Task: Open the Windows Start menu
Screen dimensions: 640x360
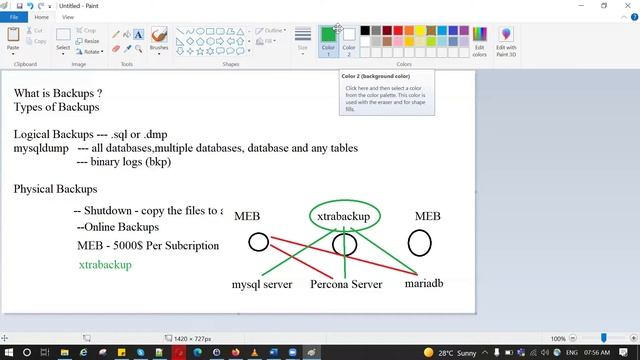Action: (8, 352)
